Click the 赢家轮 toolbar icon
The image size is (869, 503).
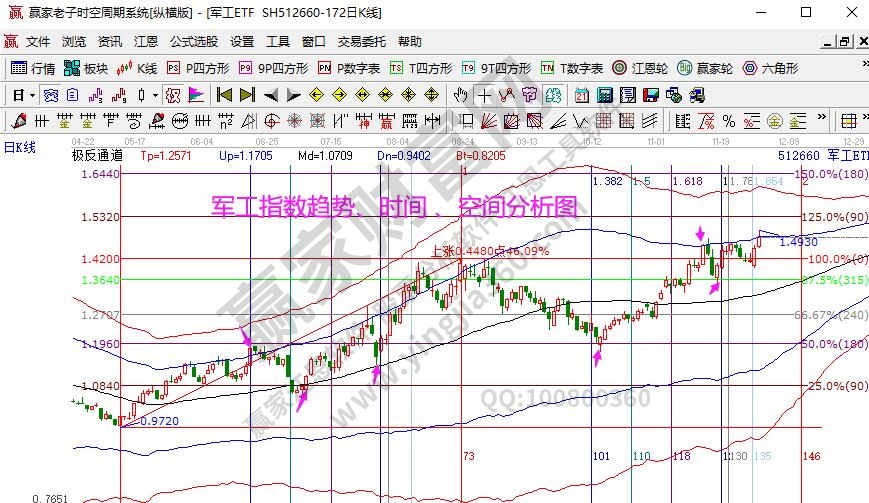pos(705,68)
